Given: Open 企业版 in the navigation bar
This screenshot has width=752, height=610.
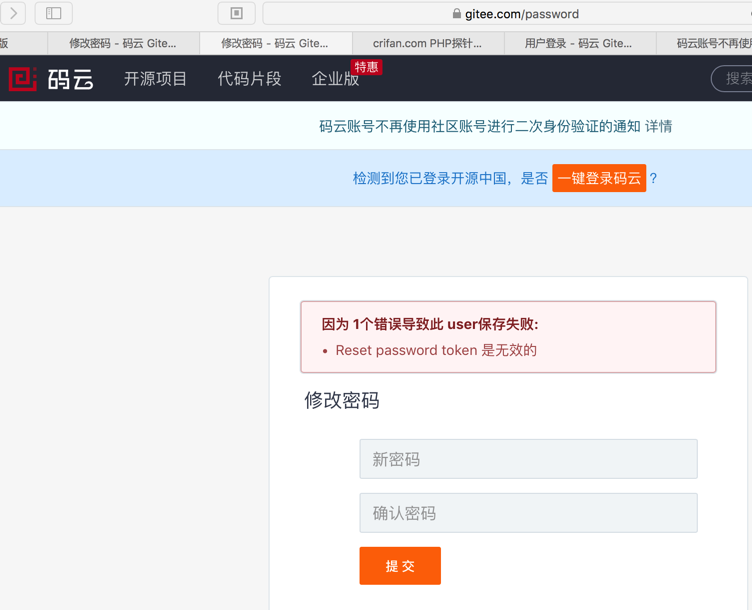Looking at the screenshot, I should pyautogui.click(x=336, y=79).
